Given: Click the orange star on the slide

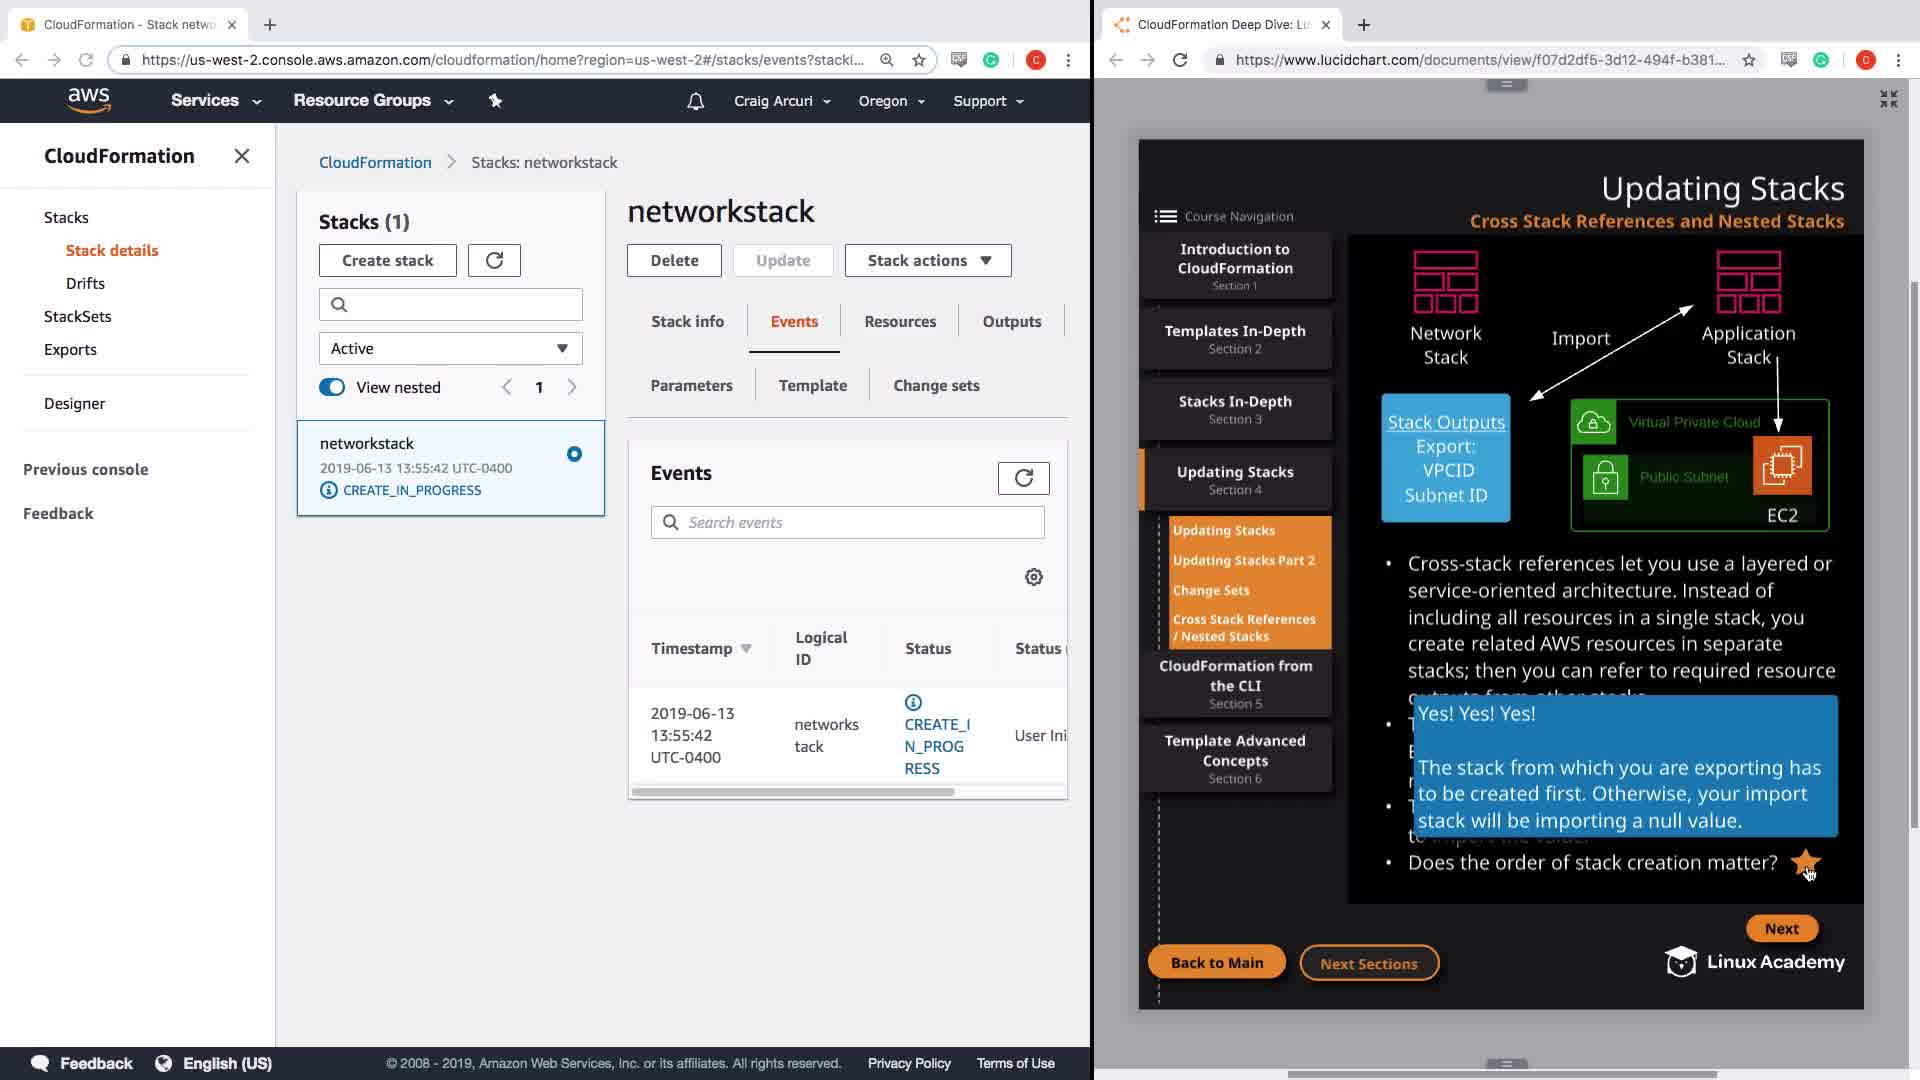Looking at the screenshot, I should [1804, 862].
